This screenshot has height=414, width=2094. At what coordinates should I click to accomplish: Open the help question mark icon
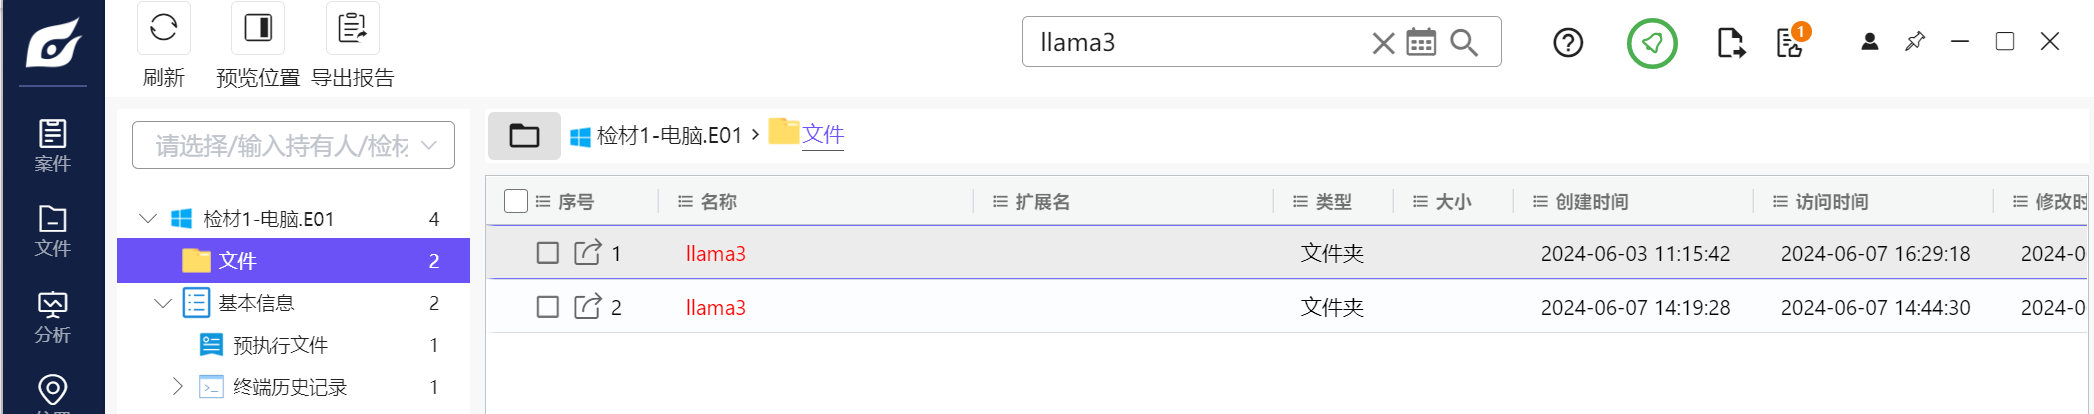click(1568, 43)
